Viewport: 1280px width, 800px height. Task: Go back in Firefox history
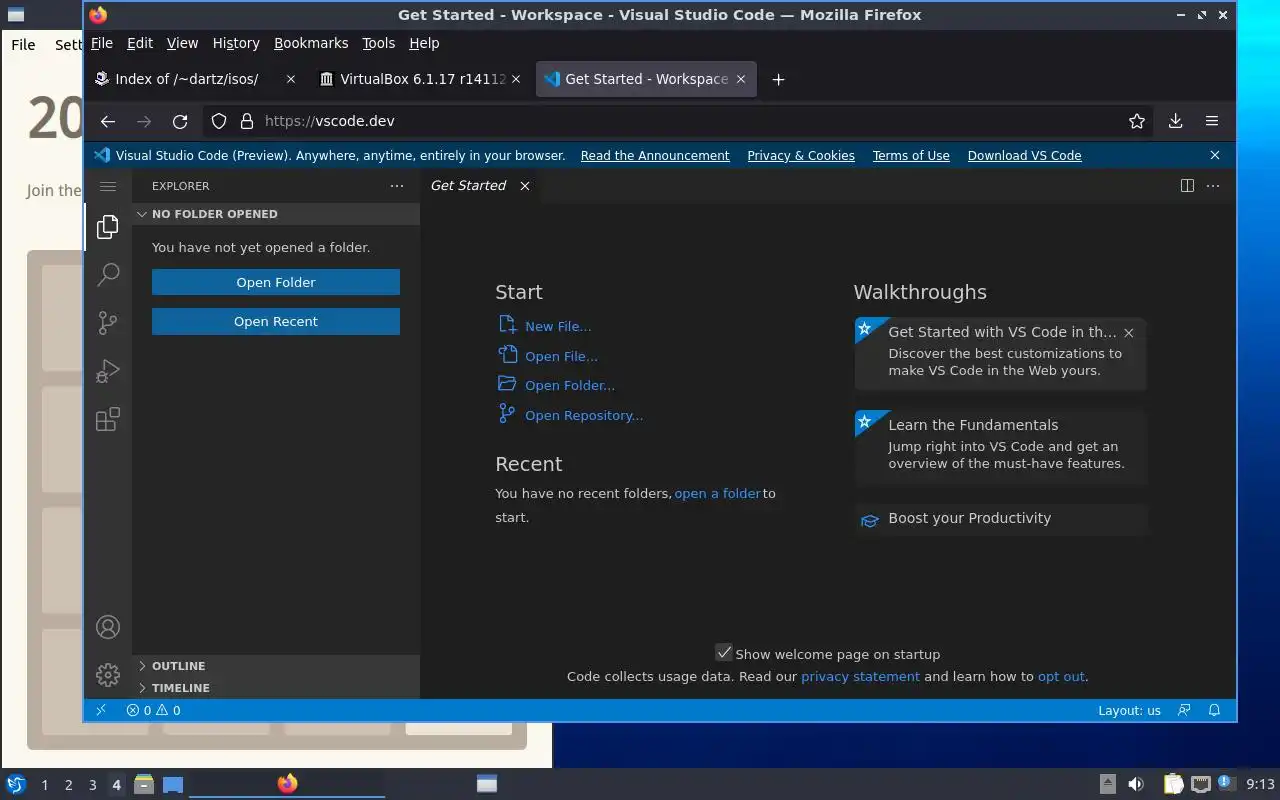(108, 121)
